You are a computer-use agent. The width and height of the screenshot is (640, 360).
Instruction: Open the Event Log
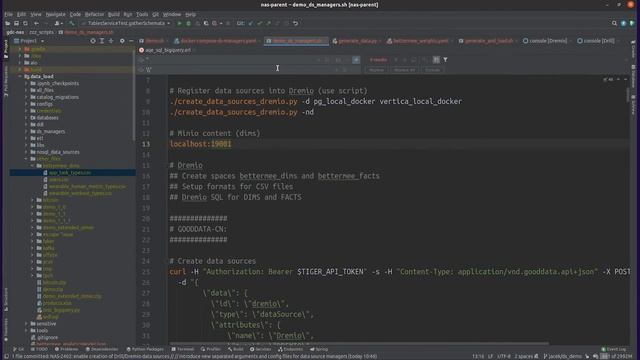(613, 349)
